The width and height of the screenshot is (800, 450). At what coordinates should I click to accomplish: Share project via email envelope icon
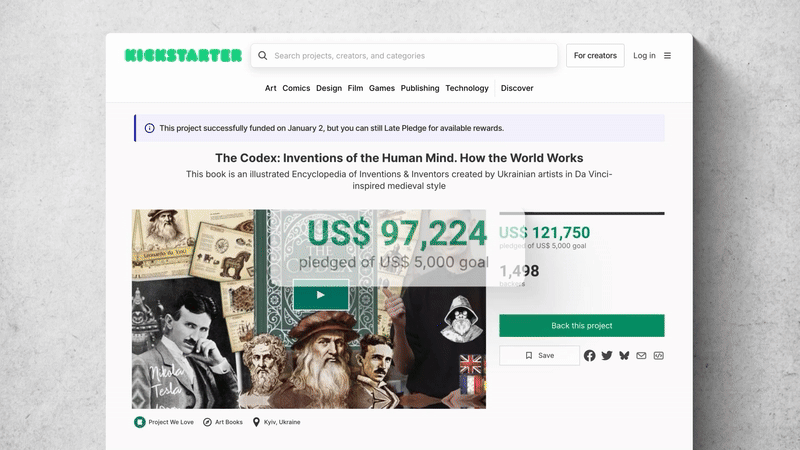point(641,356)
